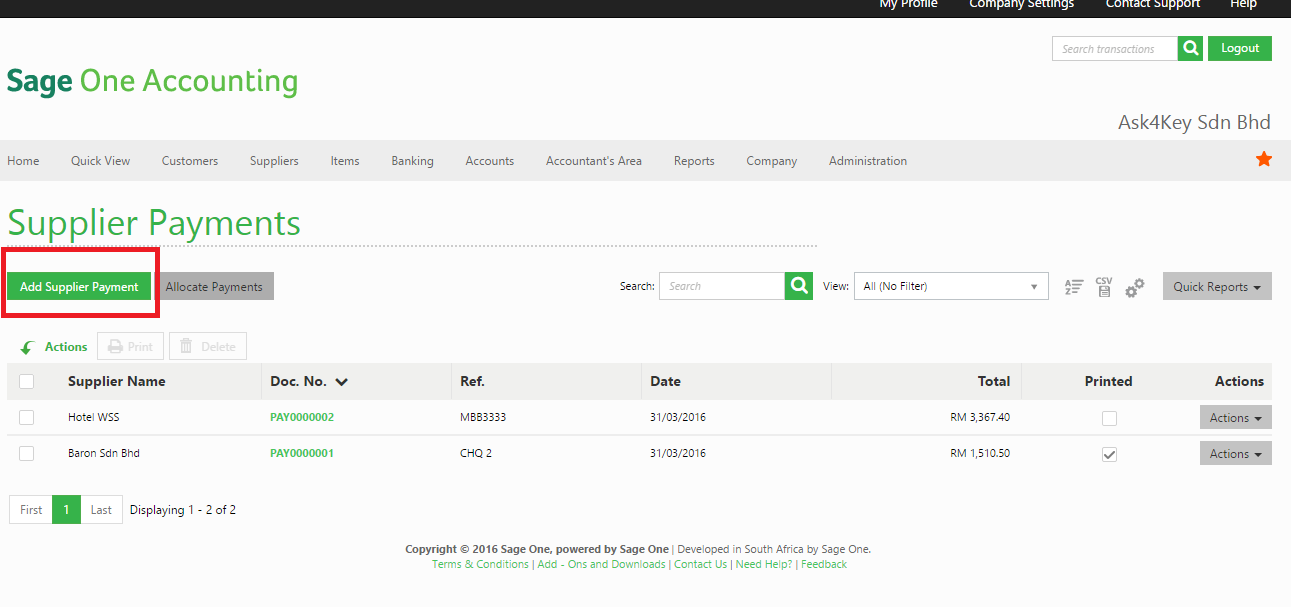Open Add - Ons and Downloads link
Image resolution: width=1291 pixels, height=607 pixels.
[601, 564]
